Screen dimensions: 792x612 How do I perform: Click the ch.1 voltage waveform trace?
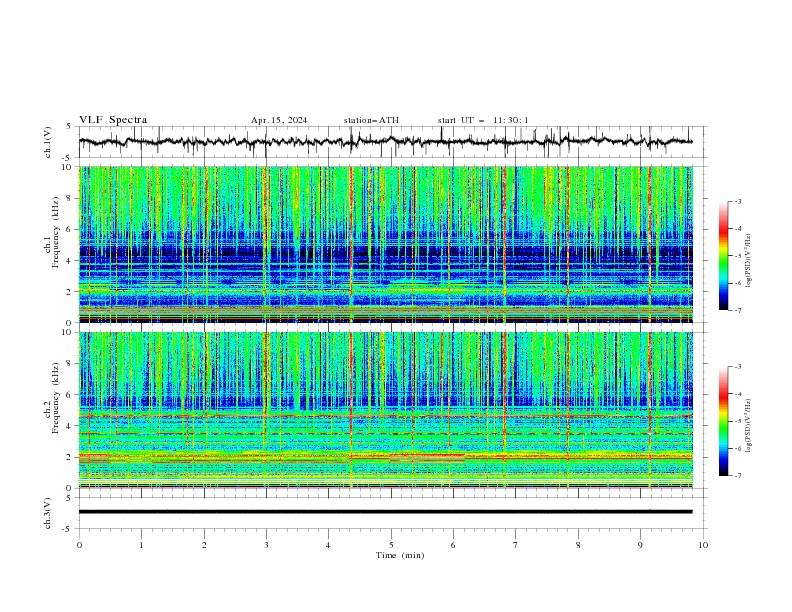pos(385,142)
